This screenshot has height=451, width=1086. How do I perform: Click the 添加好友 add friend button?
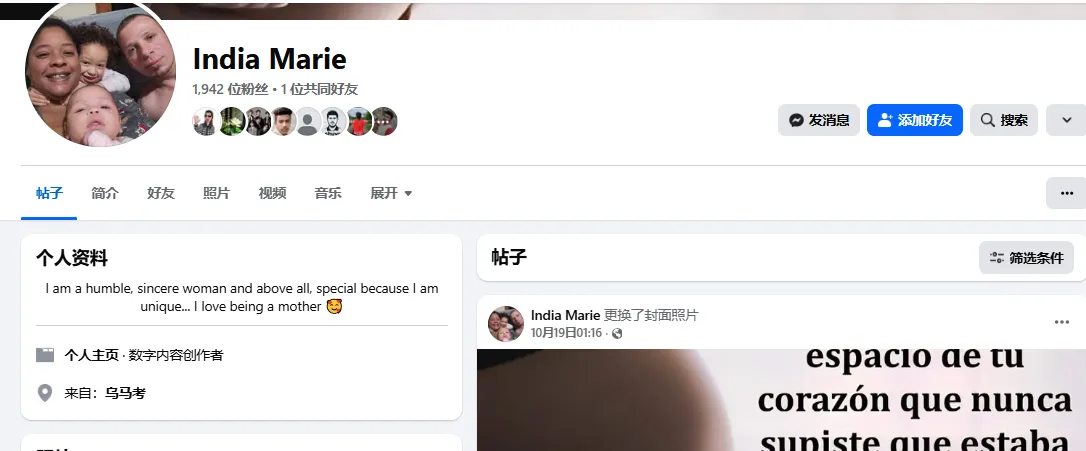pos(915,120)
